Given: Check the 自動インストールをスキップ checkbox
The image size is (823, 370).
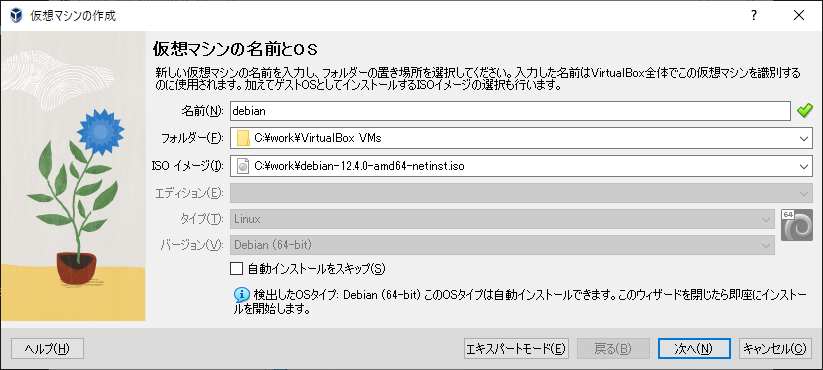Looking at the screenshot, I should pos(237,269).
